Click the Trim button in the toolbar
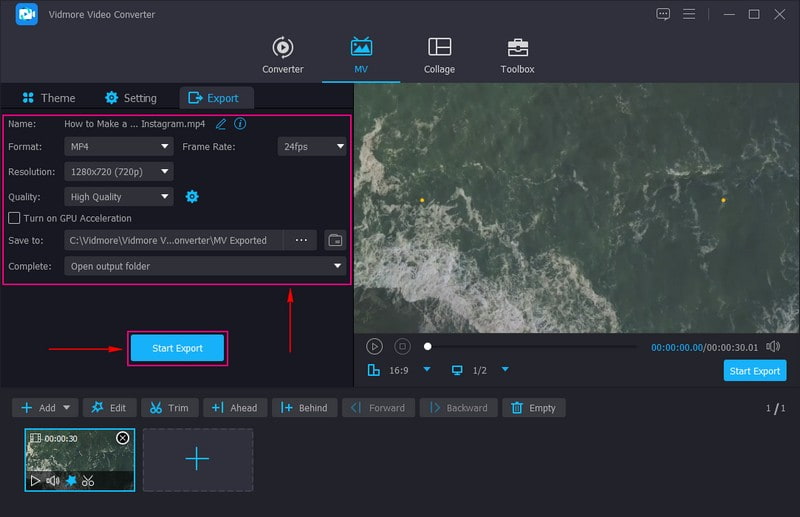 [169, 408]
